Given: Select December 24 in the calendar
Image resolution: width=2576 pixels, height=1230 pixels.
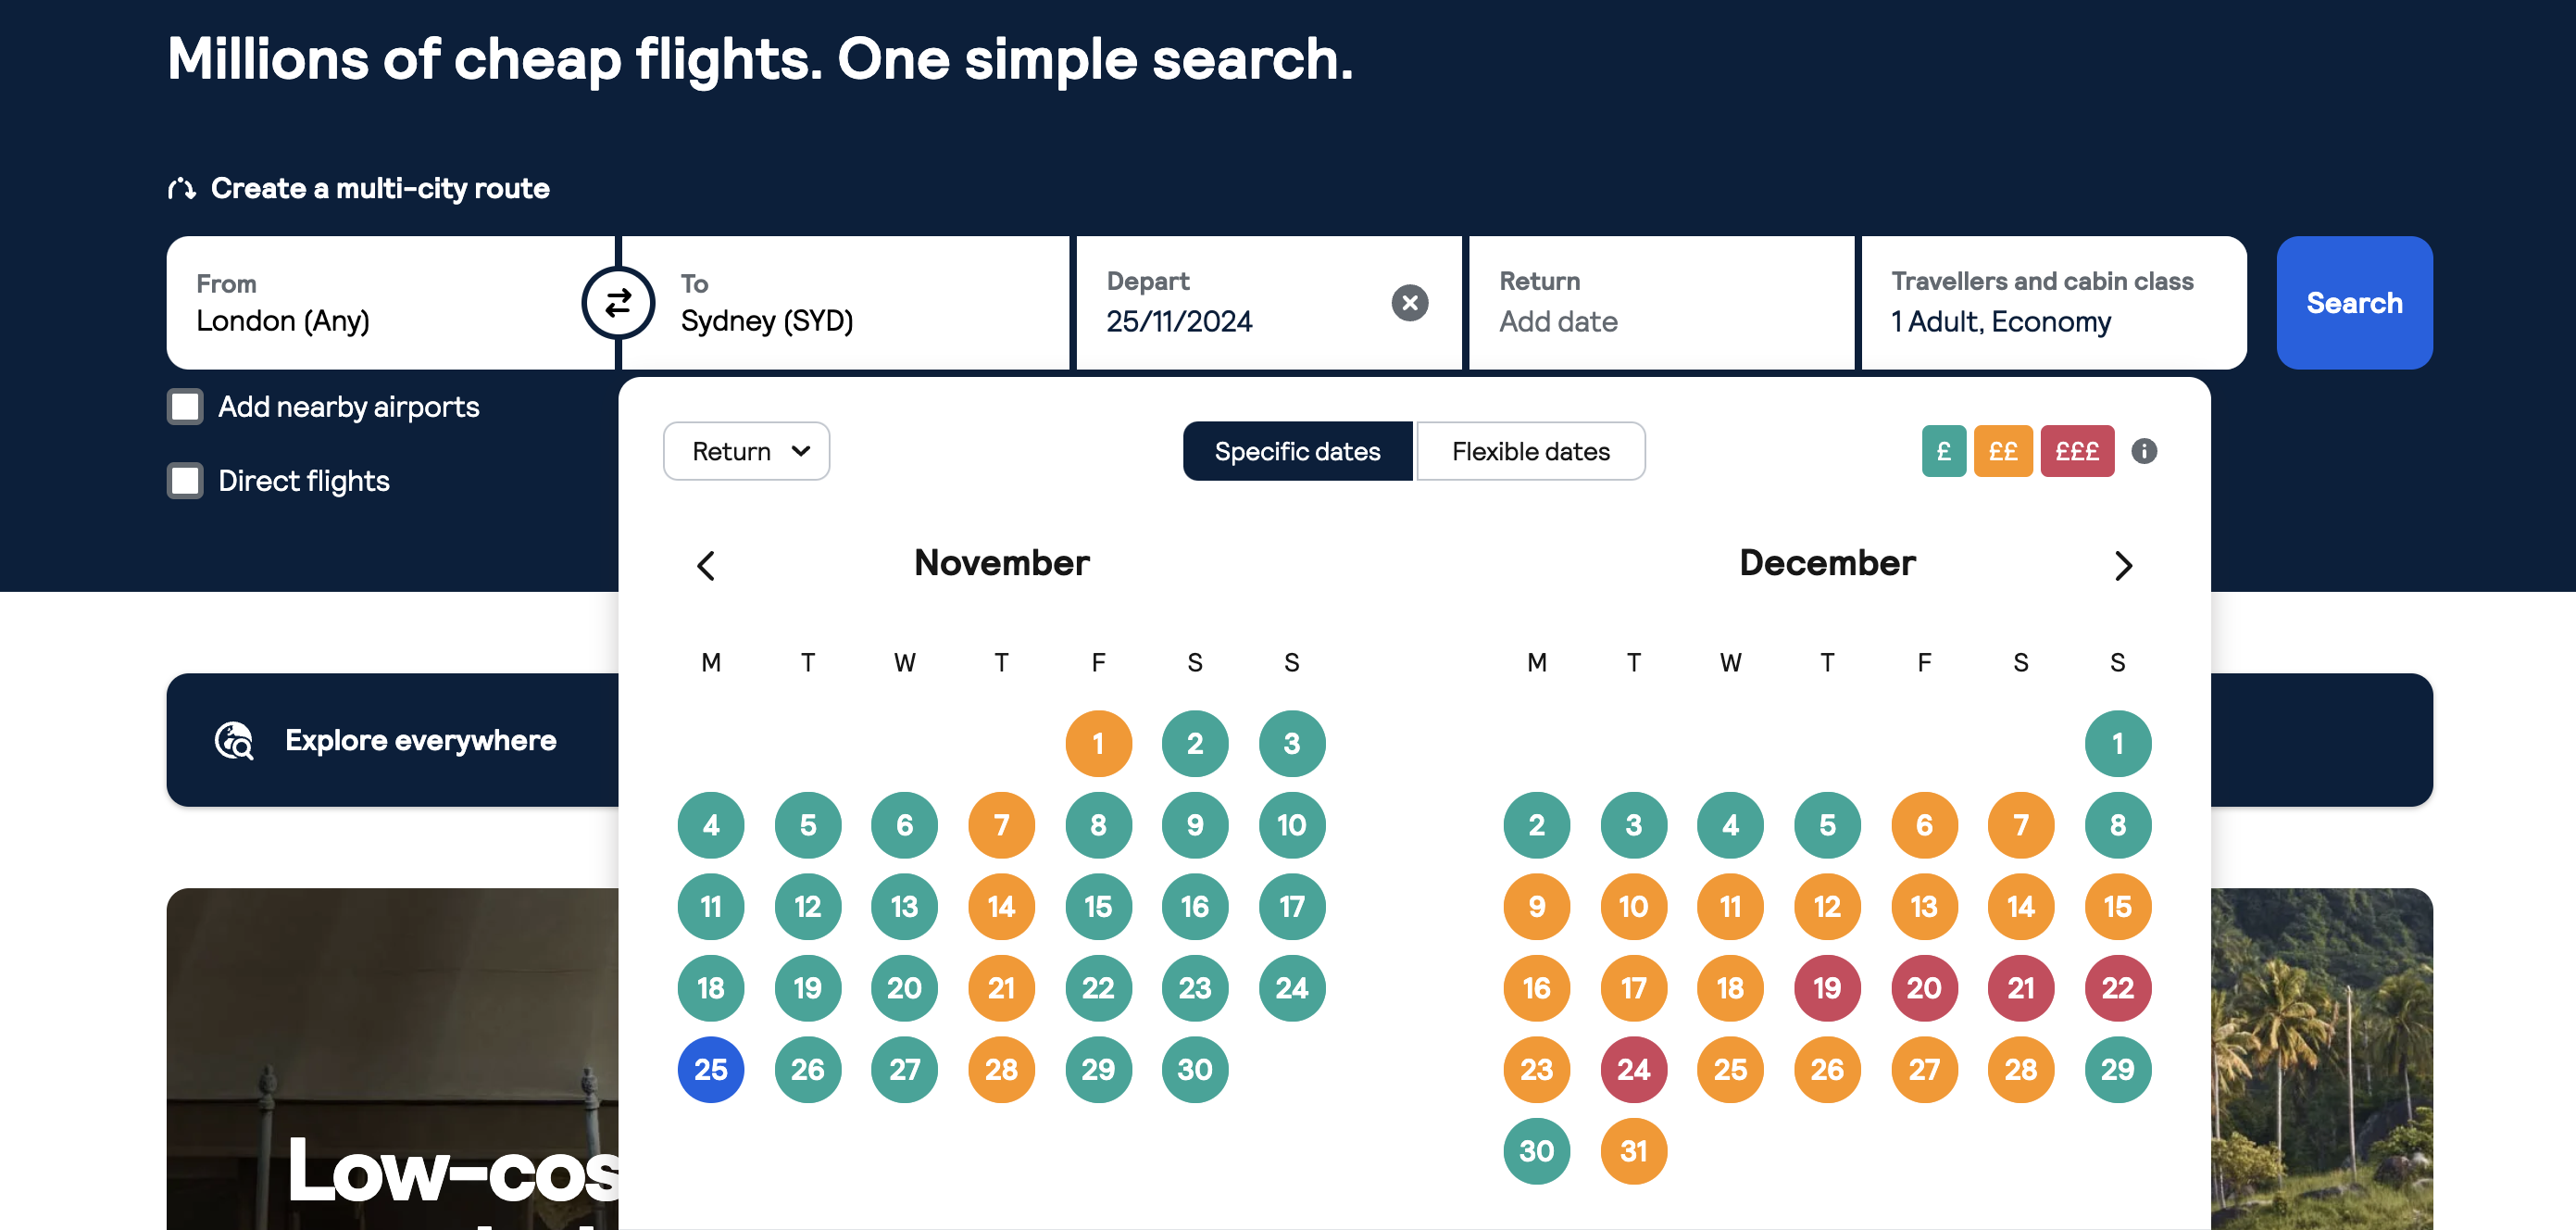Looking at the screenshot, I should click(1633, 1069).
